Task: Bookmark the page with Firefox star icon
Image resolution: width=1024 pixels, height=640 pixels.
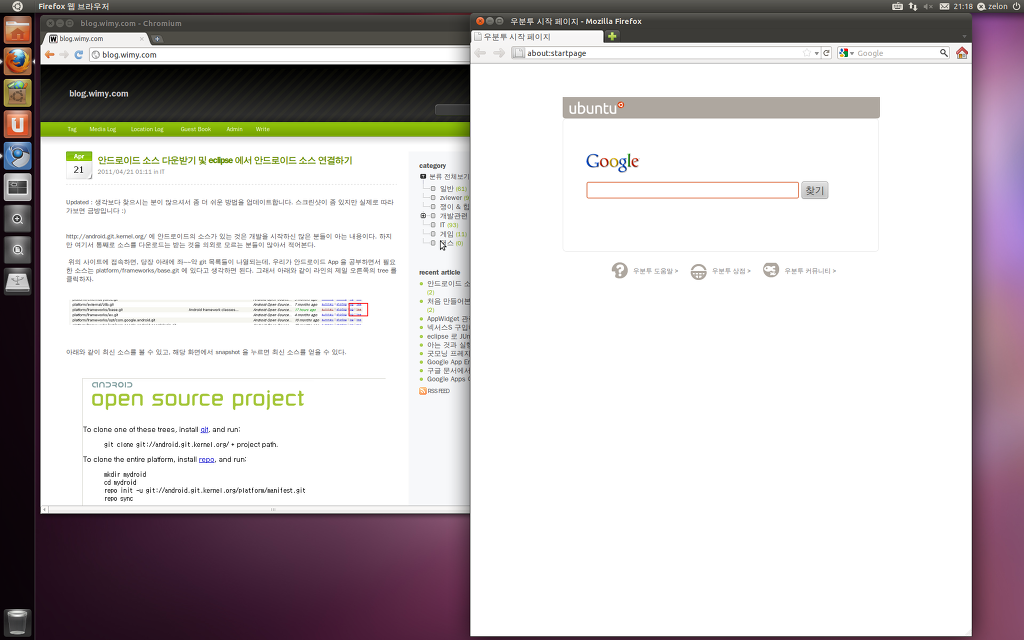Action: 807,53
